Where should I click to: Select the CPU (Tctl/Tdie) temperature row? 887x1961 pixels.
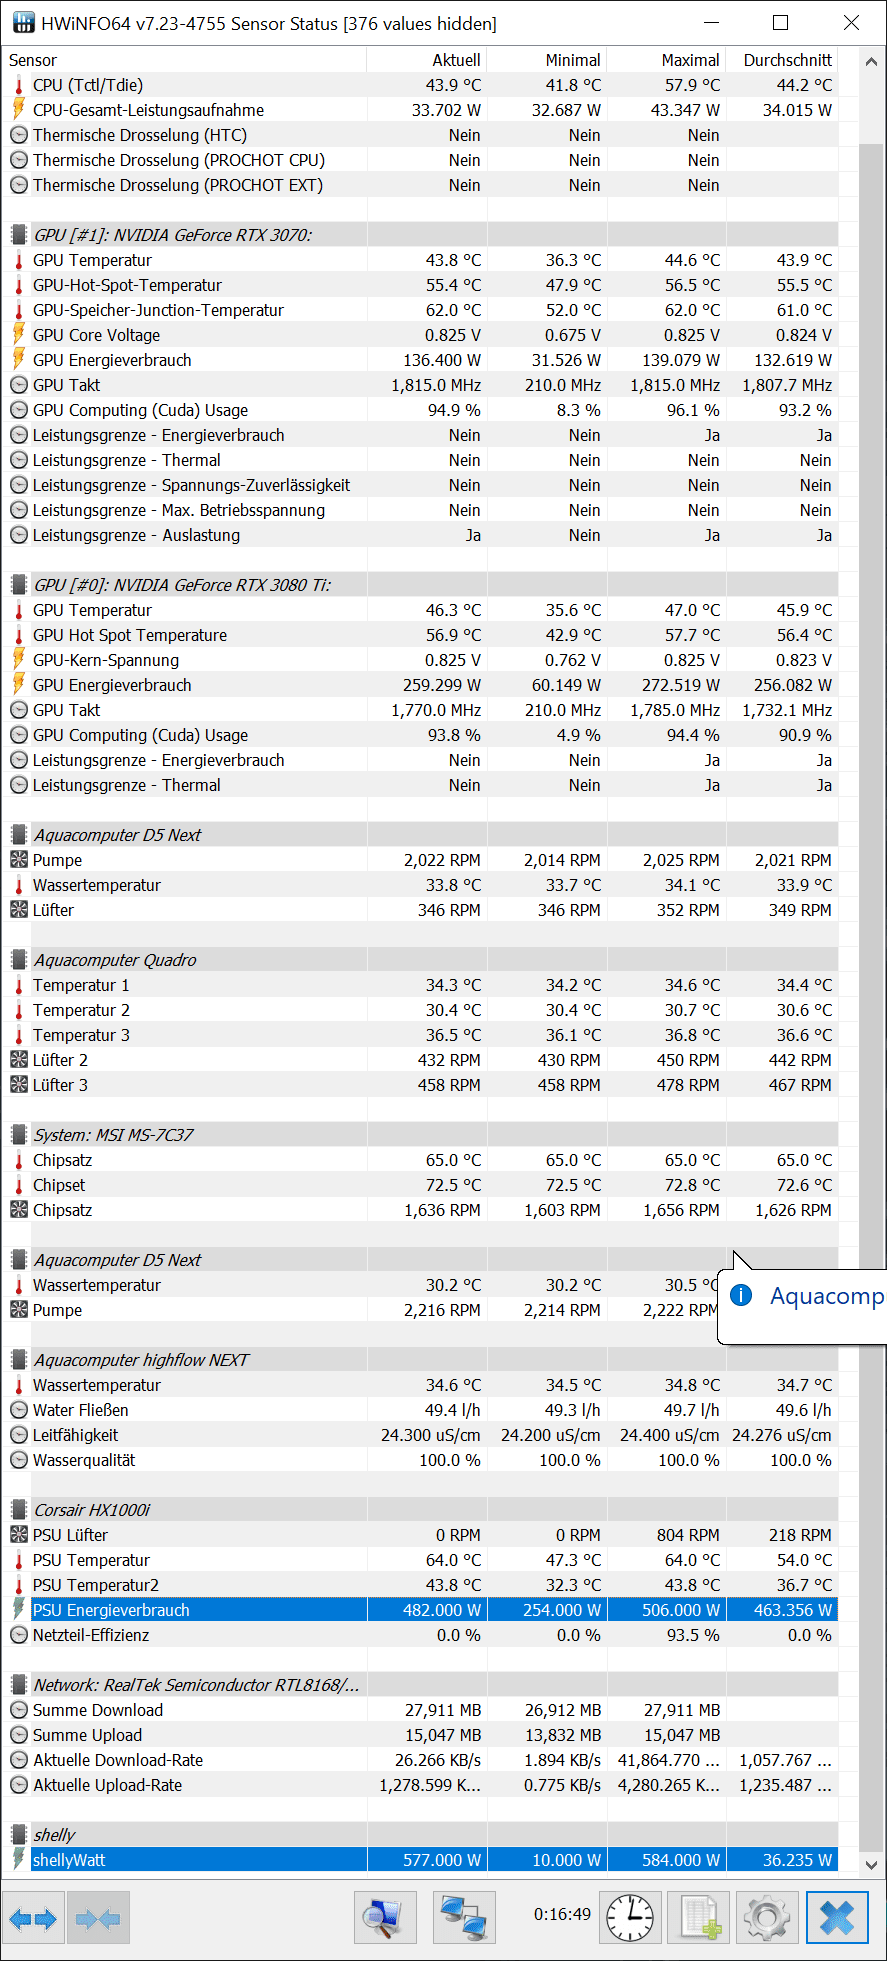[420, 85]
